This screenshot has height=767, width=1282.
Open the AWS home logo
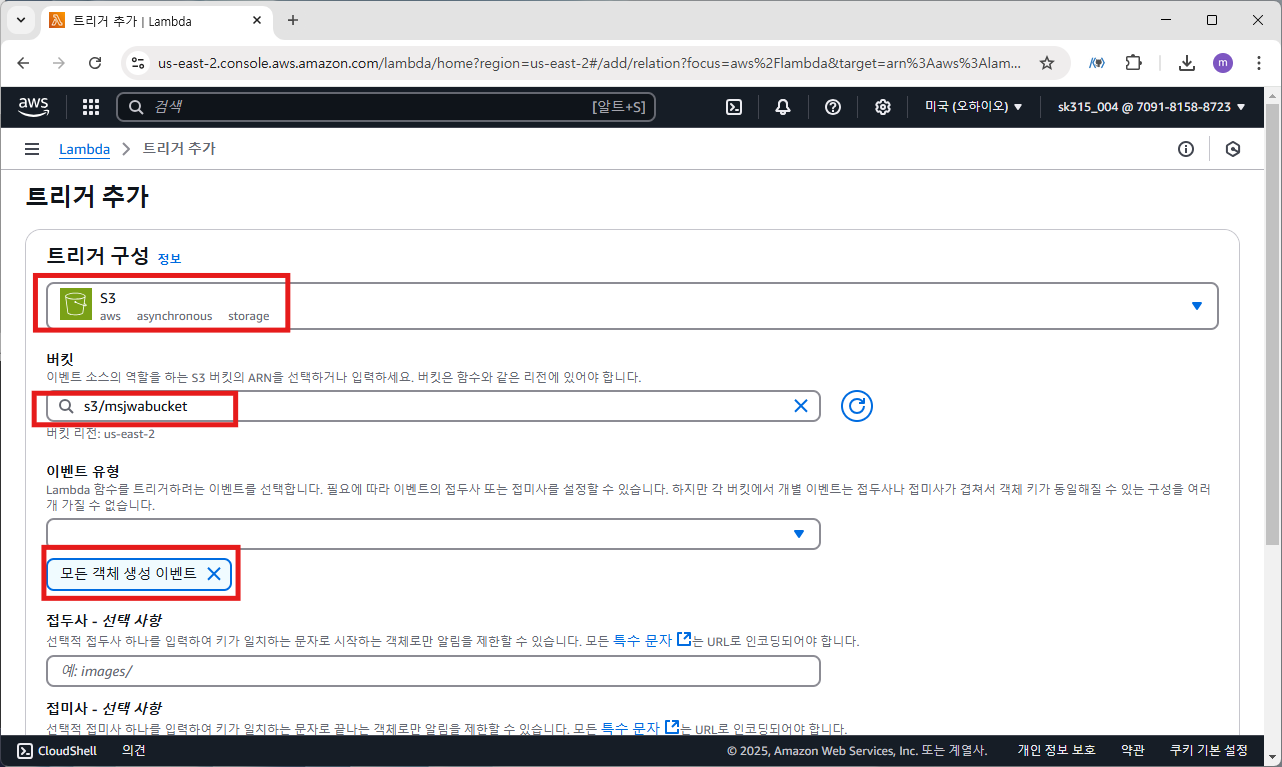point(35,106)
